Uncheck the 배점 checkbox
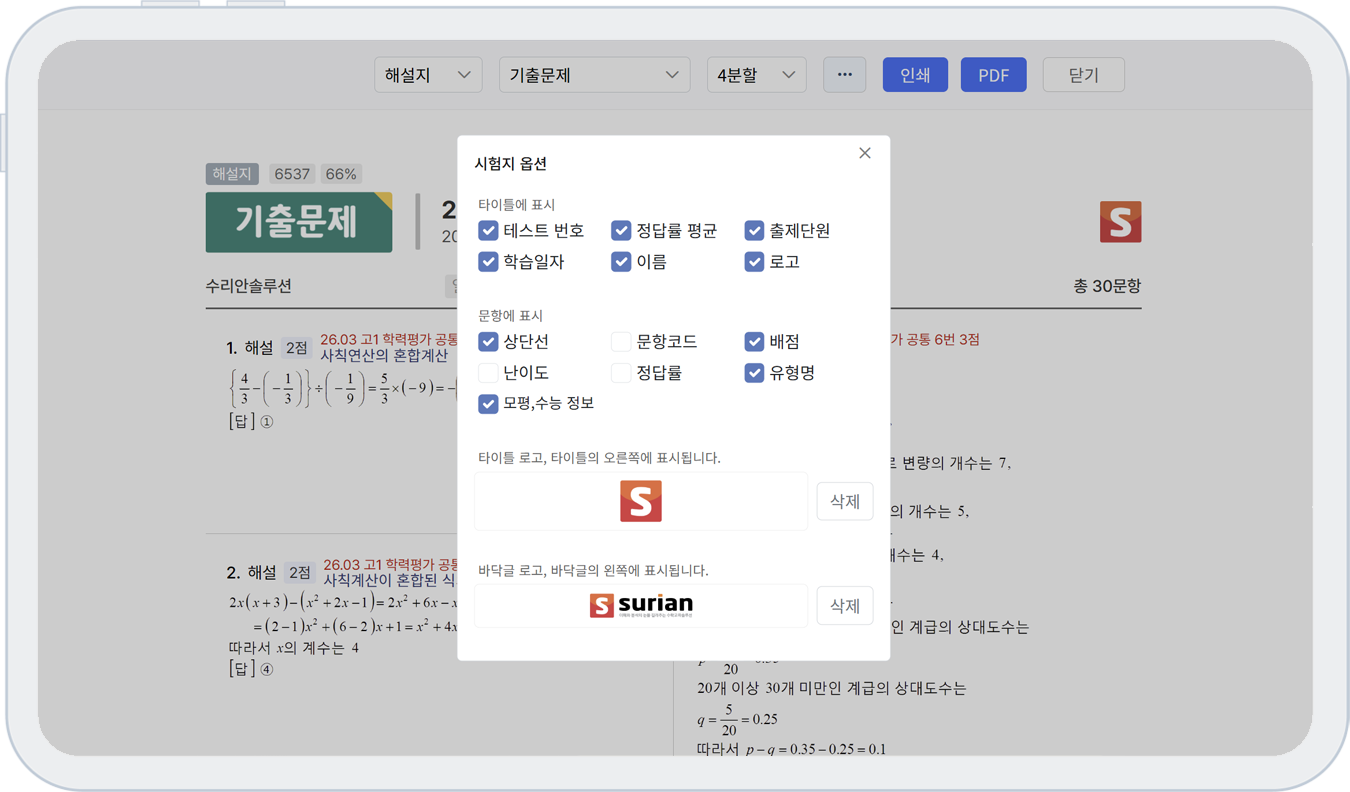 [x=754, y=342]
